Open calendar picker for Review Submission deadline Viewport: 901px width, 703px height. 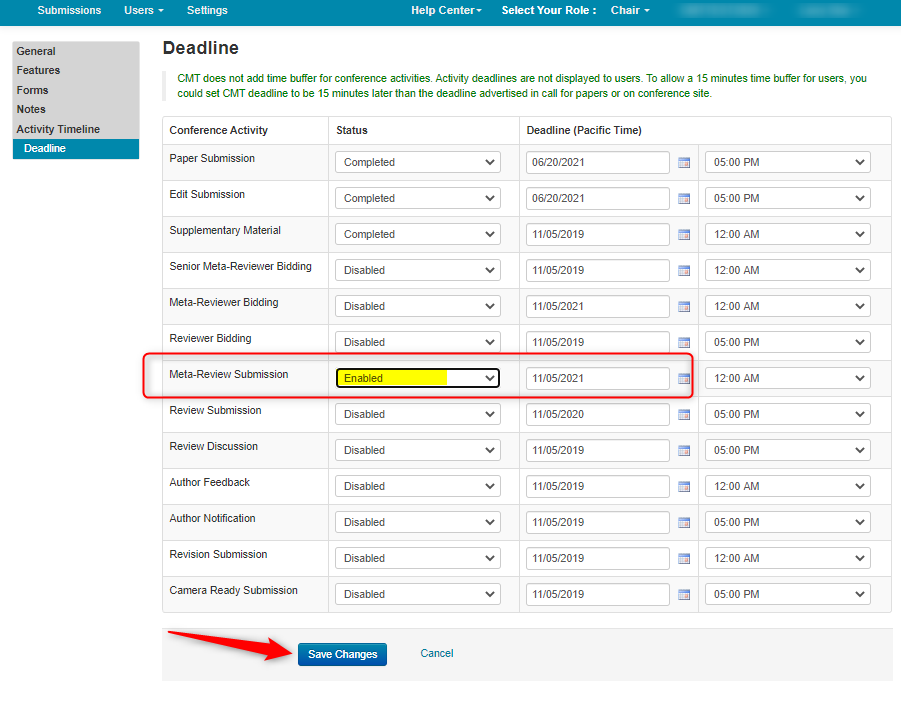click(684, 414)
